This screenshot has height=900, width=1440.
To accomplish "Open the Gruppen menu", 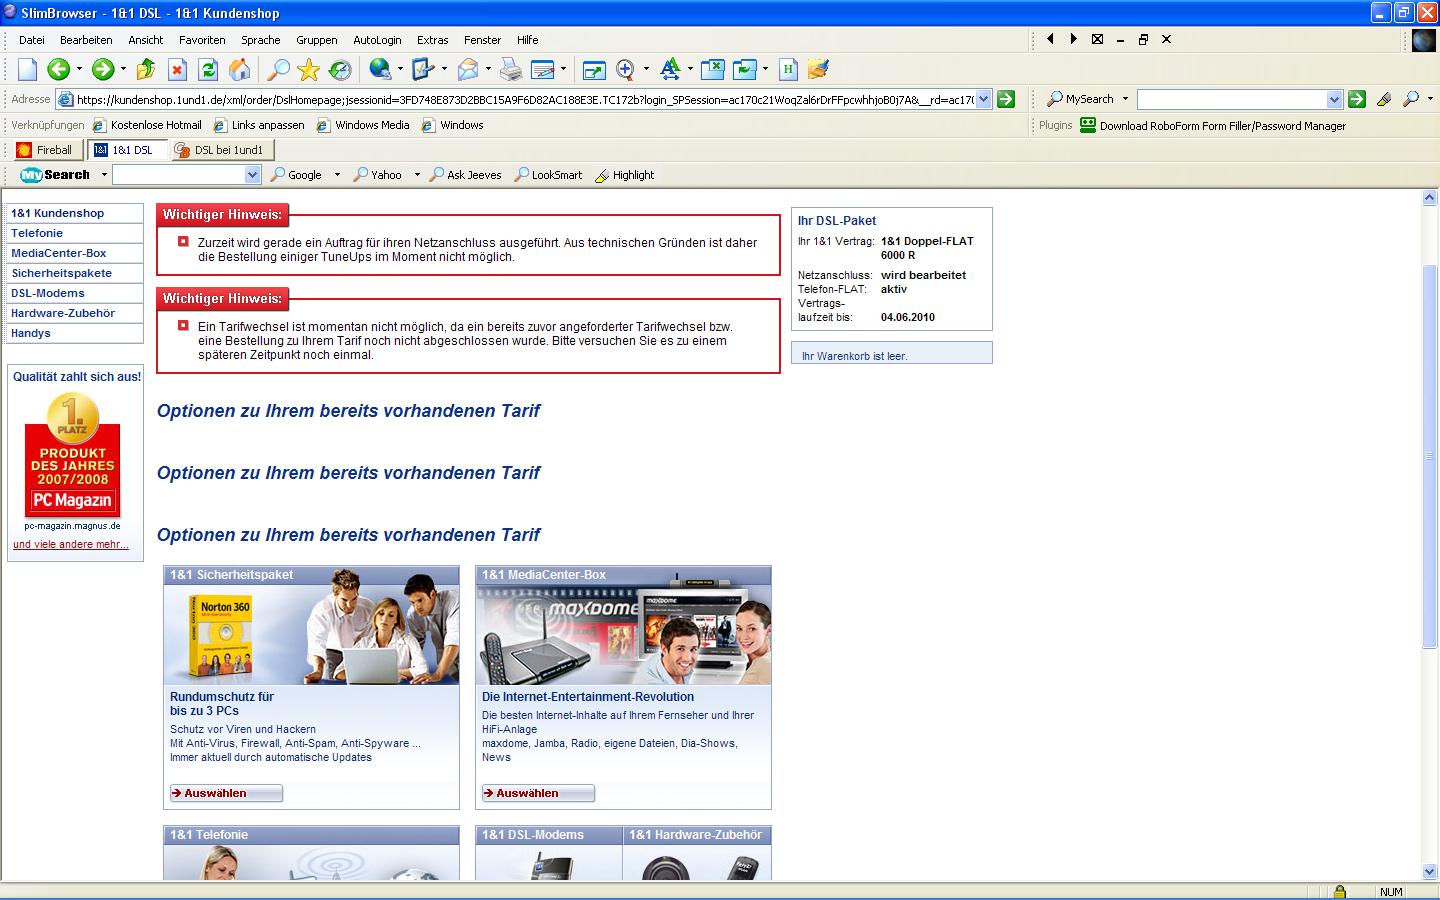I will point(316,40).
